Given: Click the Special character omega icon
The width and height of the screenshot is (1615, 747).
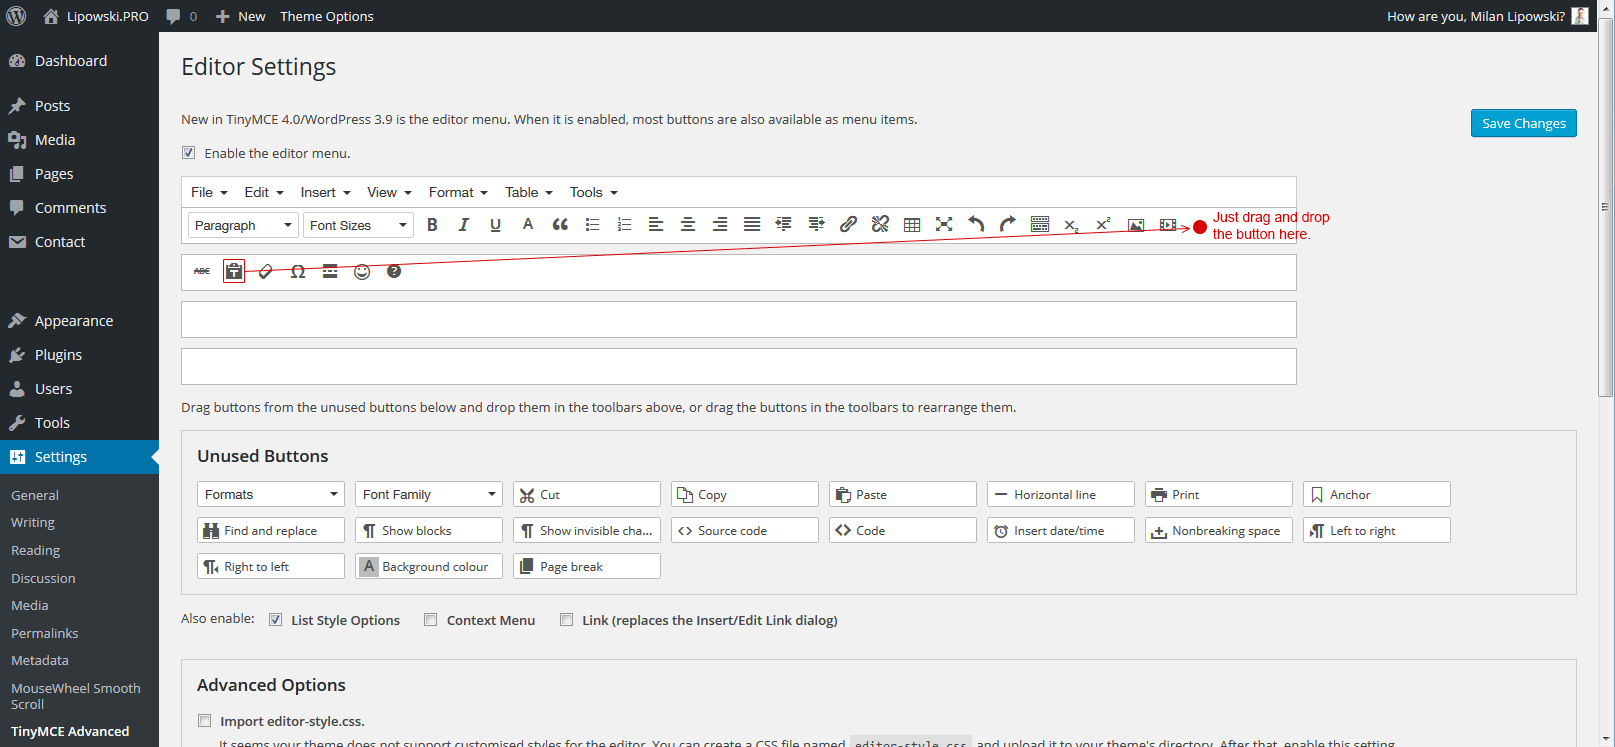Looking at the screenshot, I should [298, 271].
